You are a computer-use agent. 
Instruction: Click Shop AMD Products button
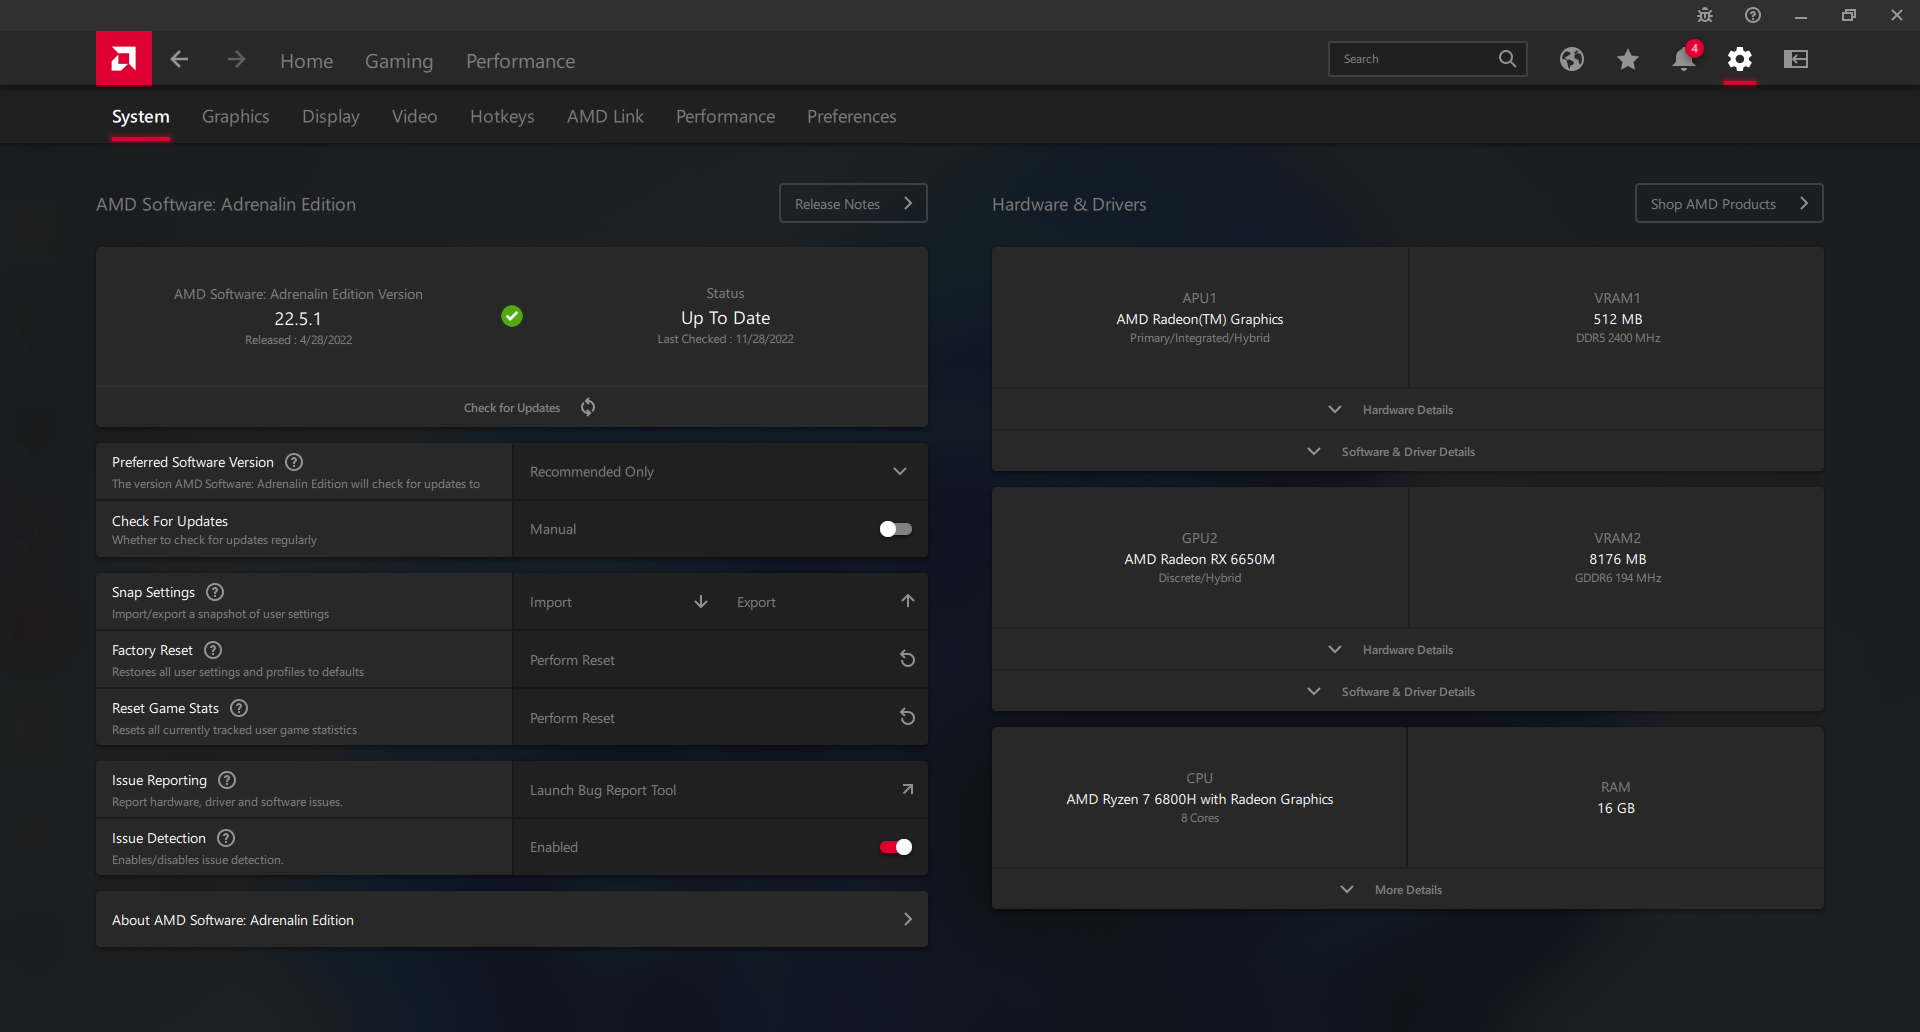tap(1729, 203)
